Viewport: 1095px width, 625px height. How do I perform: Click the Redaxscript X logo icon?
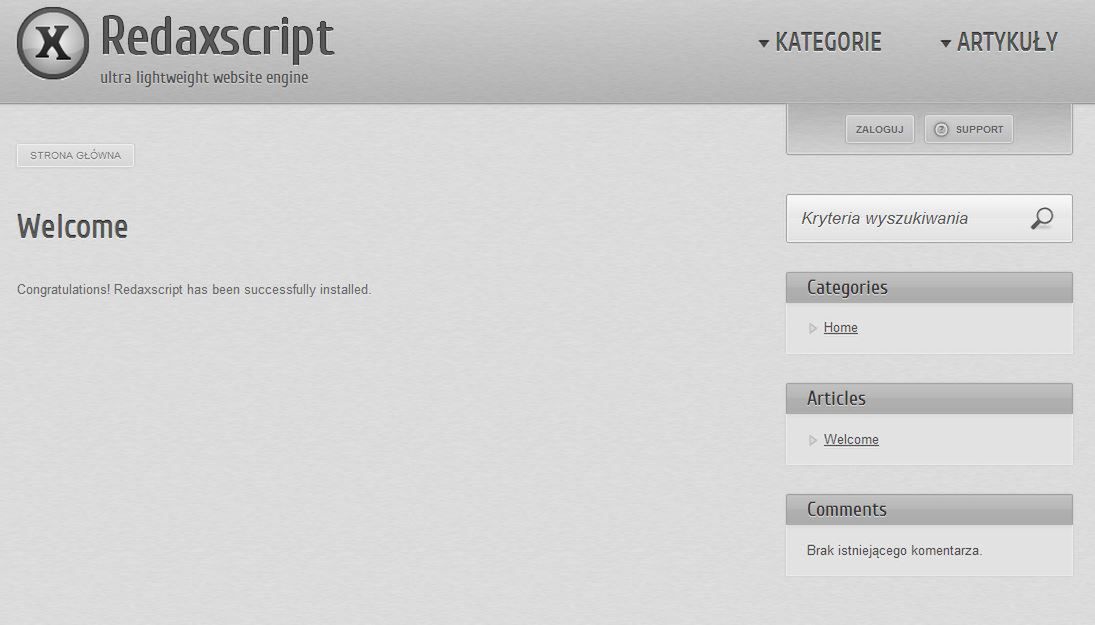(x=53, y=43)
